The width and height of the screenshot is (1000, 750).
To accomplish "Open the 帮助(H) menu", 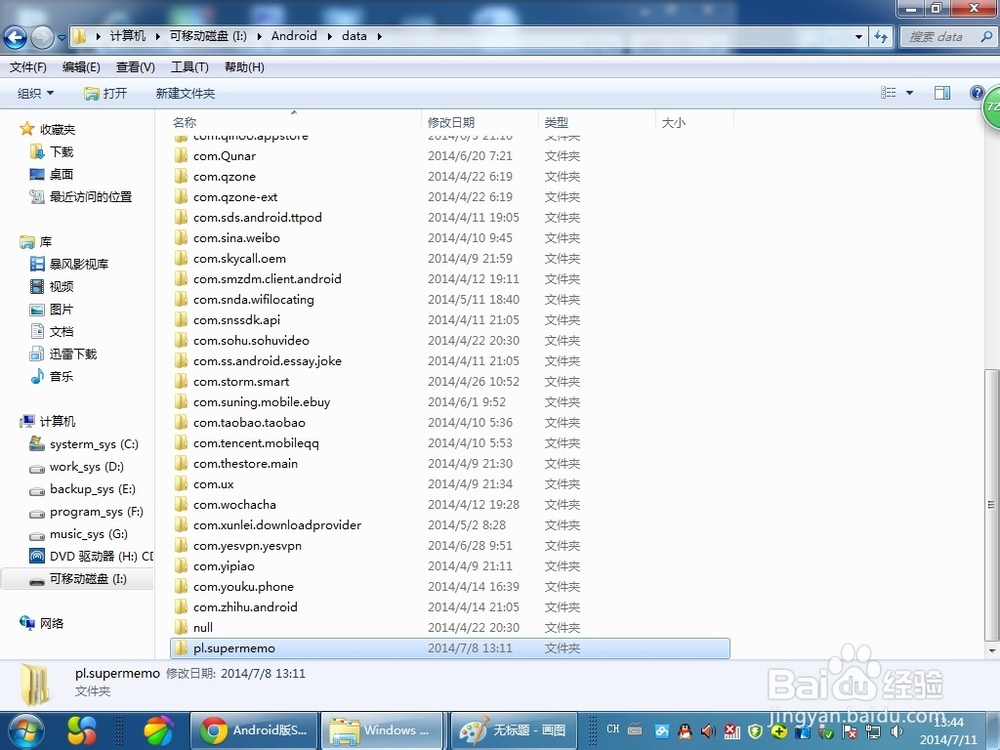I will coord(244,67).
